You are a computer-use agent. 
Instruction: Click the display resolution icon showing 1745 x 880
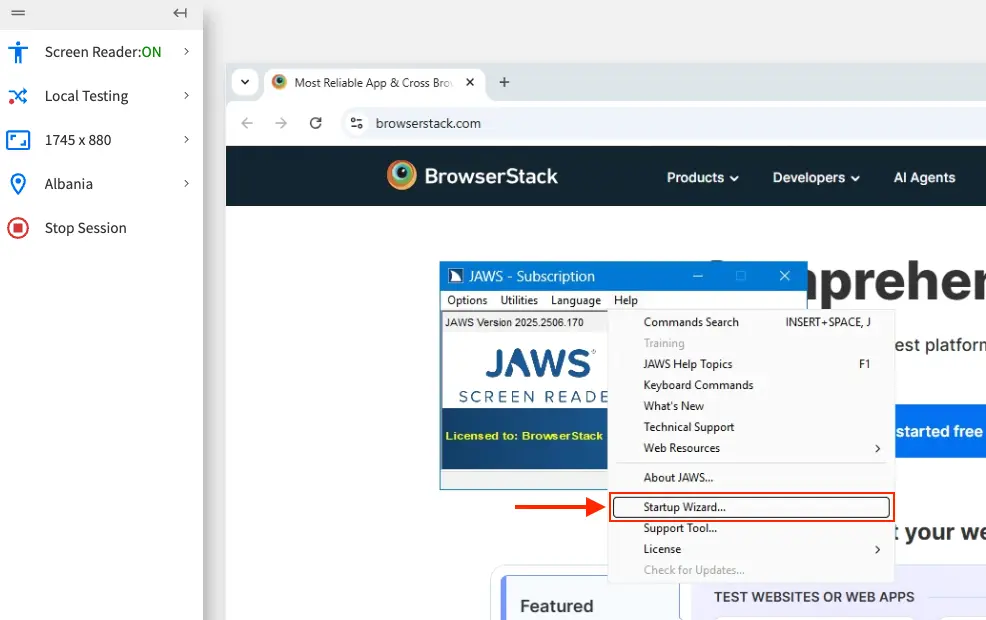(18, 140)
